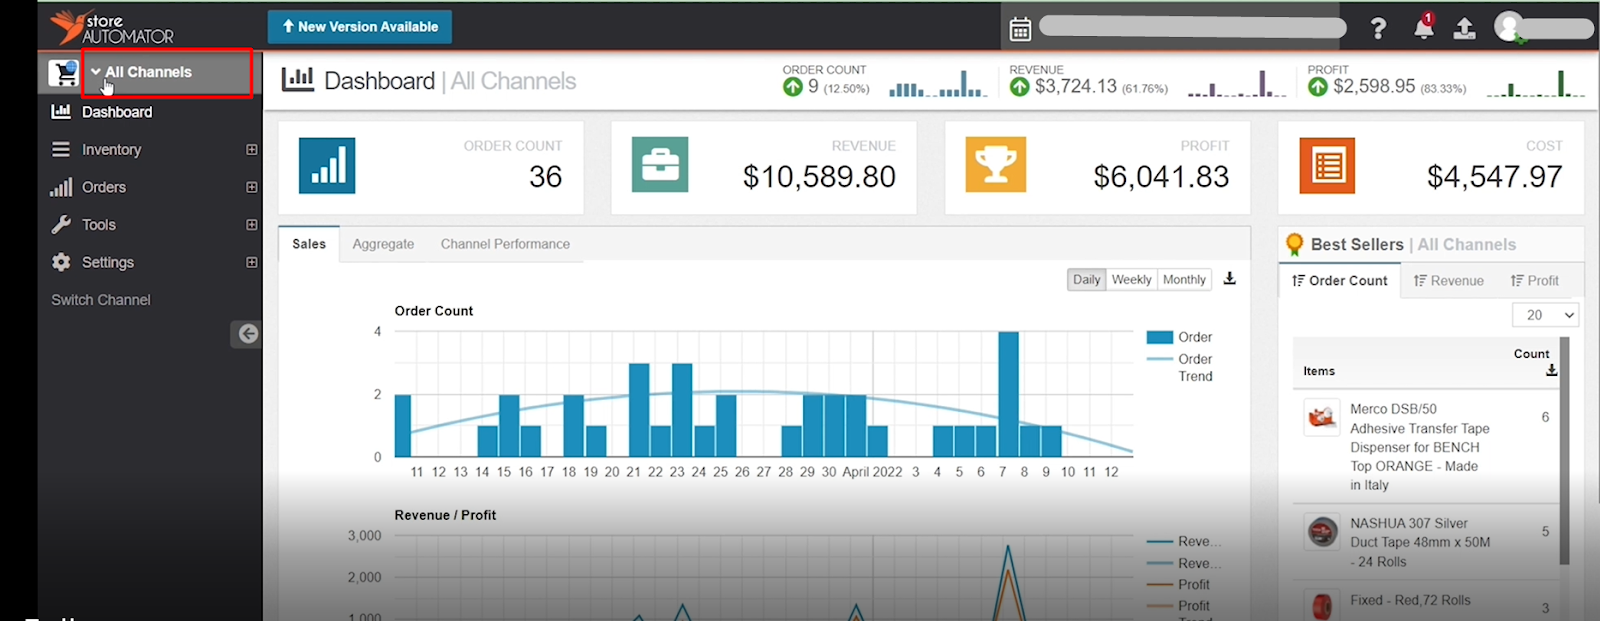Click Switch Channel link
The image size is (1600, 621).
(101, 300)
